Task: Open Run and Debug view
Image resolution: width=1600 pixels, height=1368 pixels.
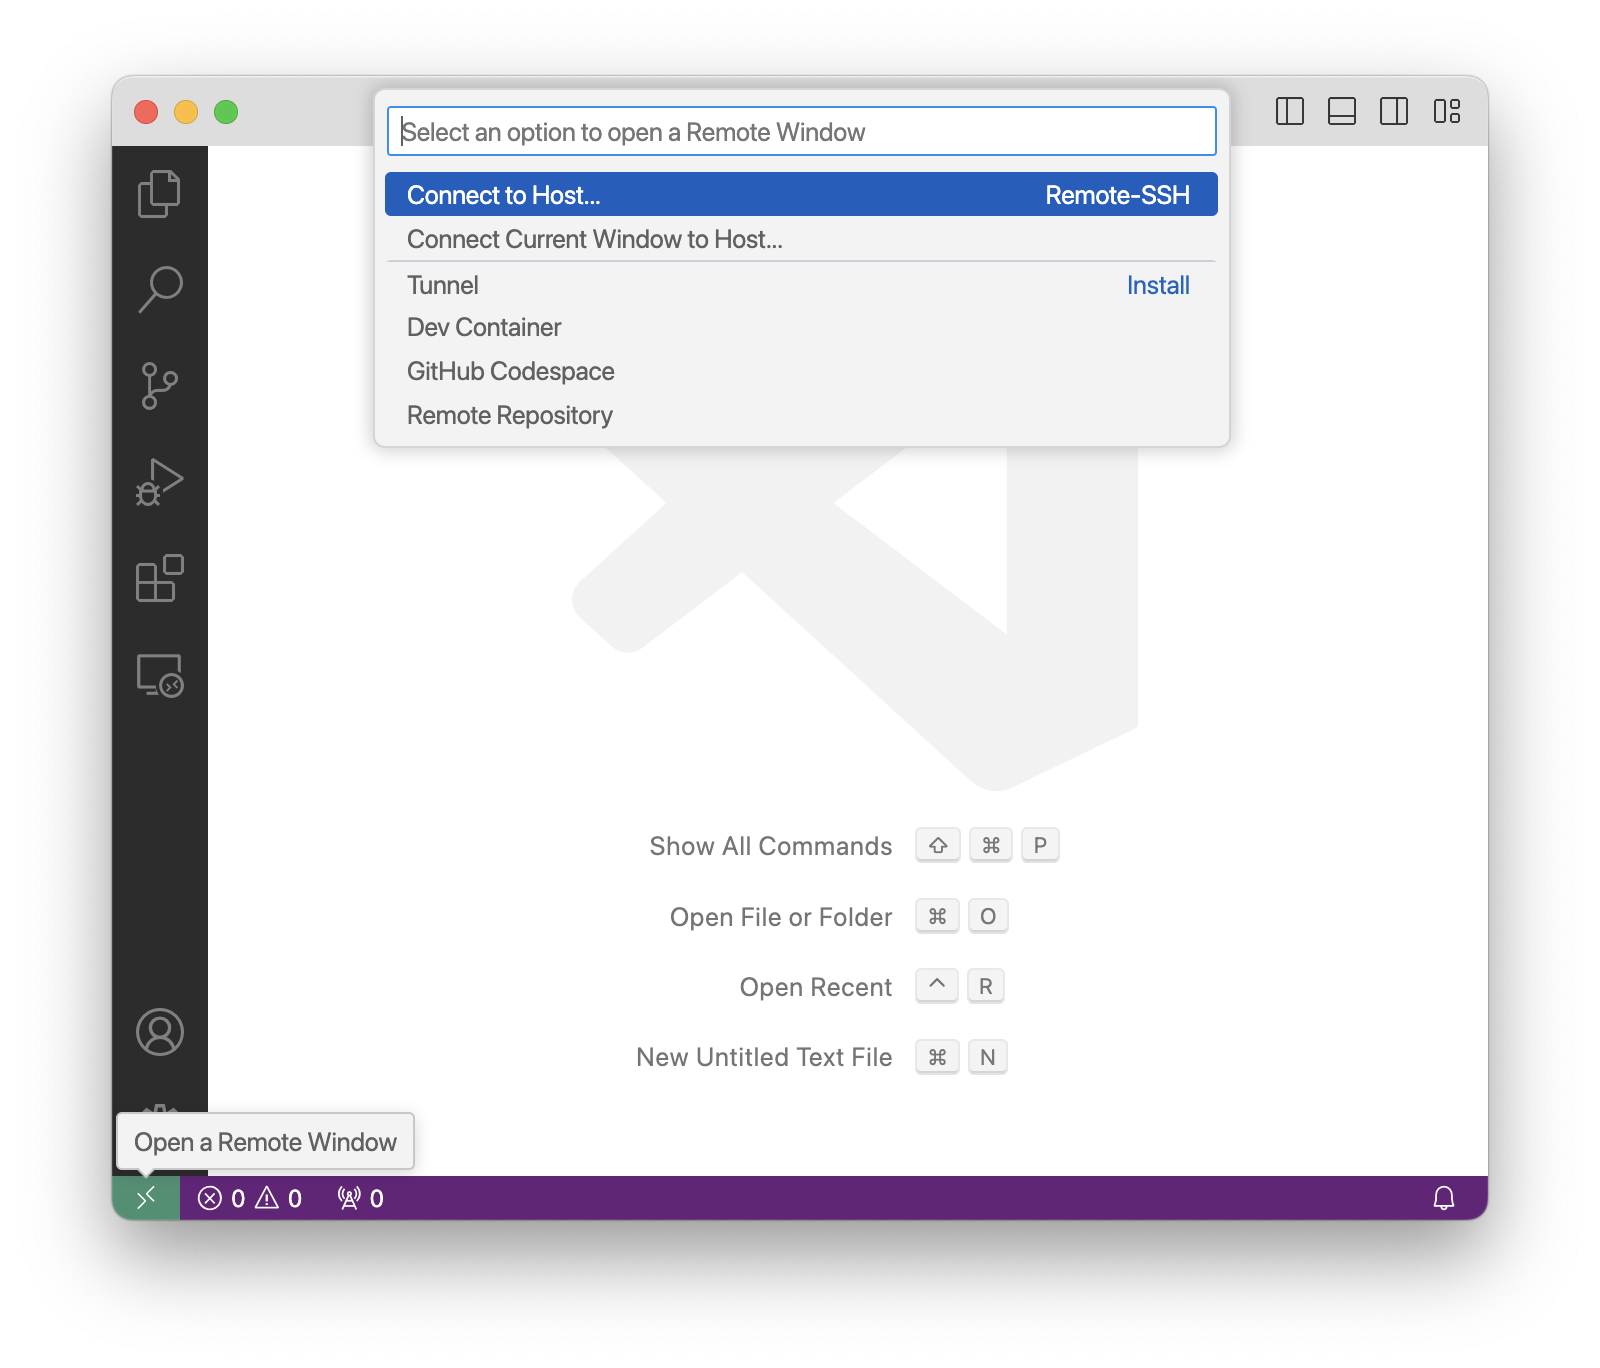Action: click(x=159, y=482)
